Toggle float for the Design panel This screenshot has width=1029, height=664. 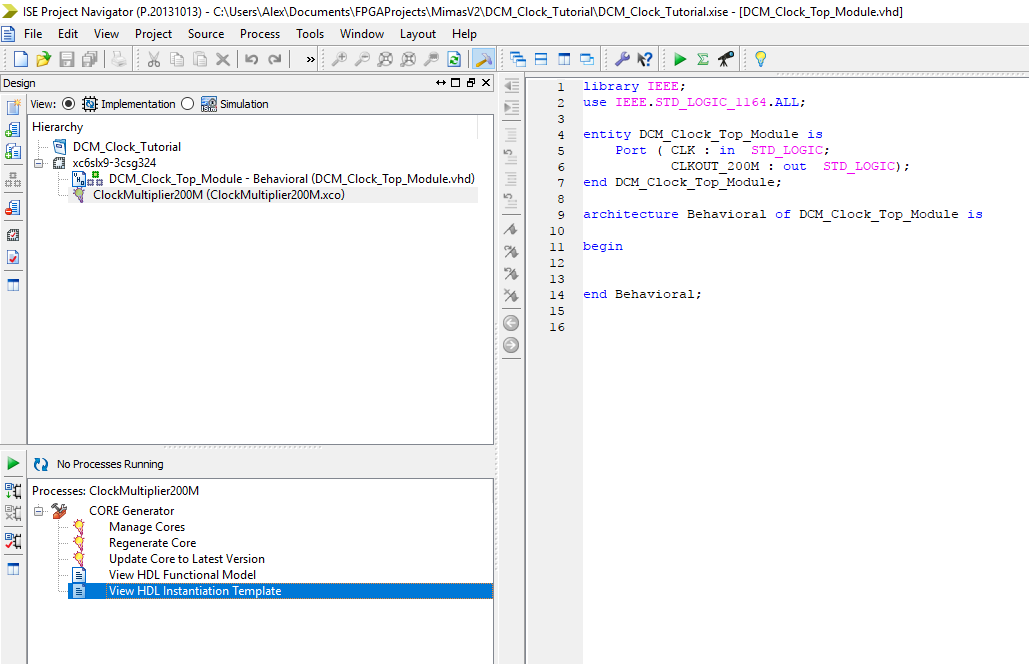point(471,83)
